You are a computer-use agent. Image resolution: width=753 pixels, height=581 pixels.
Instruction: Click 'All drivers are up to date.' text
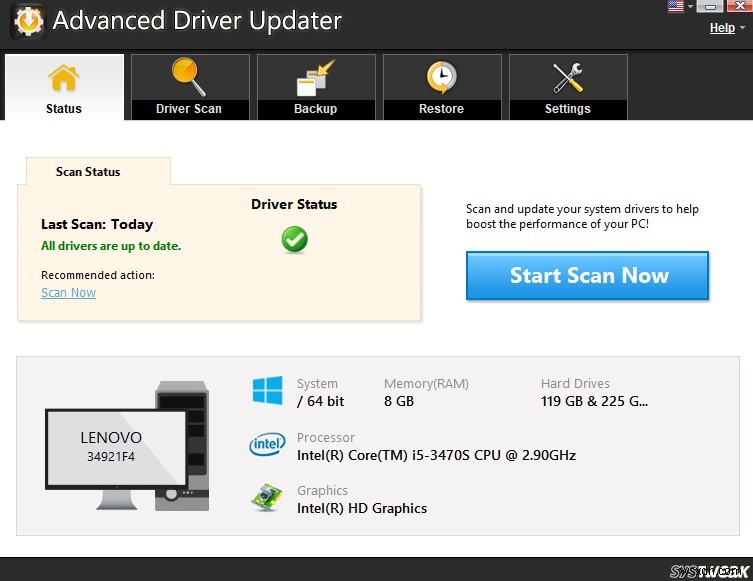(111, 246)
